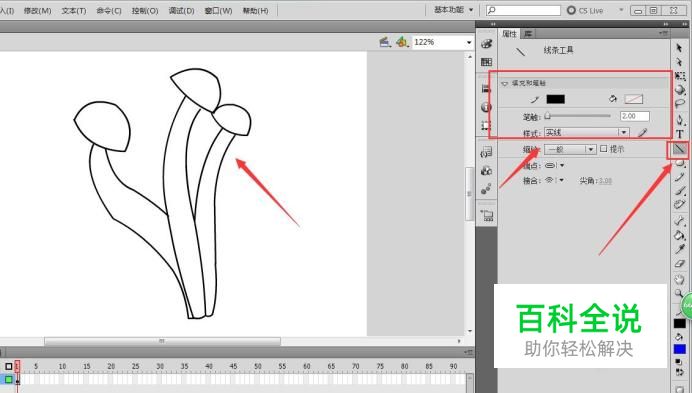
Task: Select the Subselection tool
Action: tap(679, 62)
